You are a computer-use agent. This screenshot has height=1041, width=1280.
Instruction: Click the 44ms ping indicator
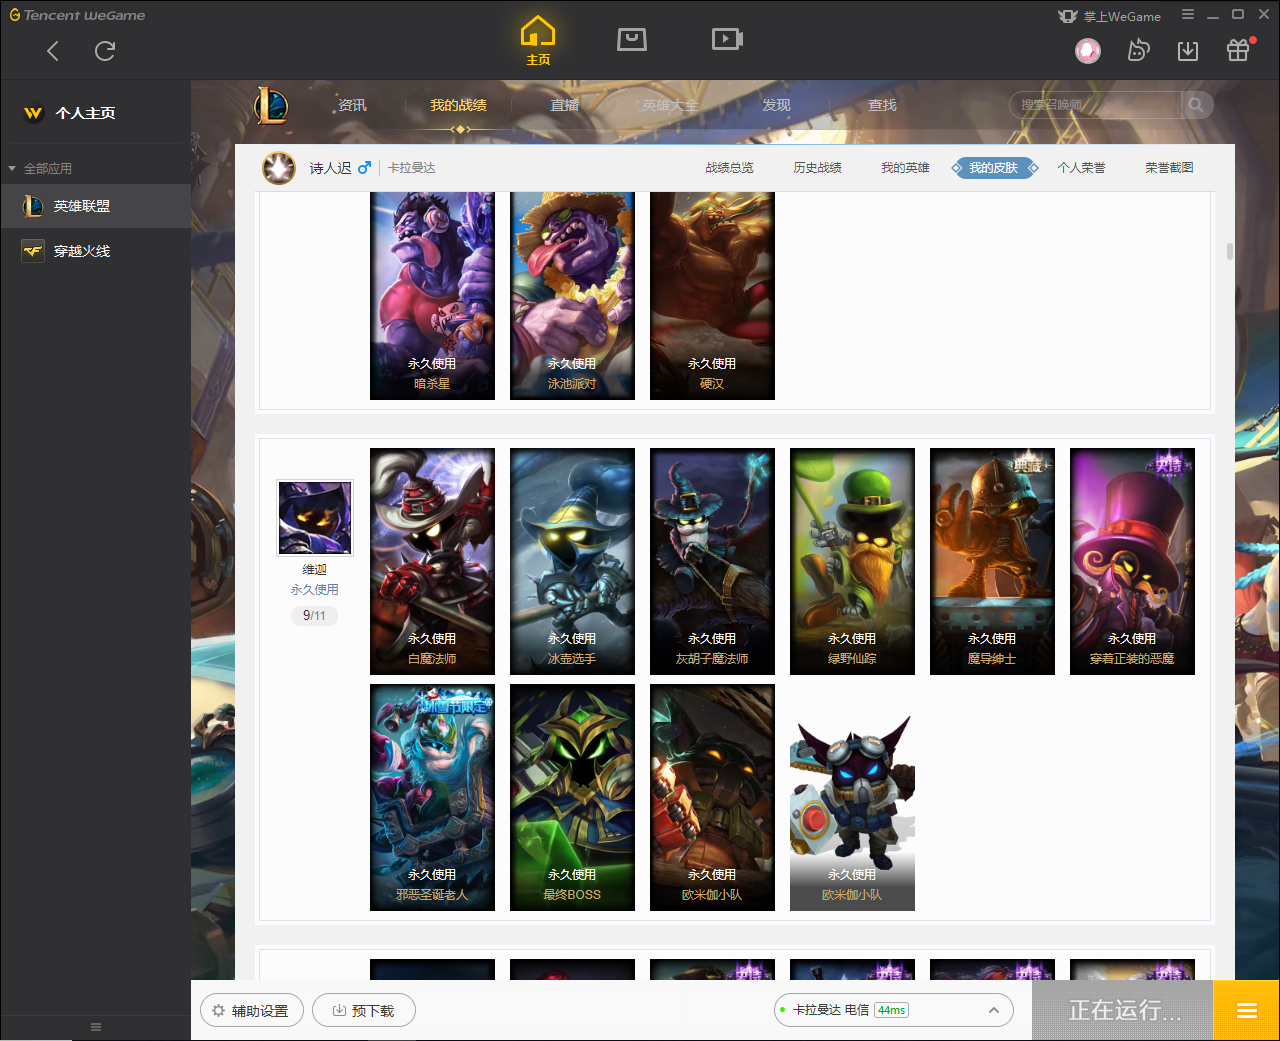coord(891,1010)
